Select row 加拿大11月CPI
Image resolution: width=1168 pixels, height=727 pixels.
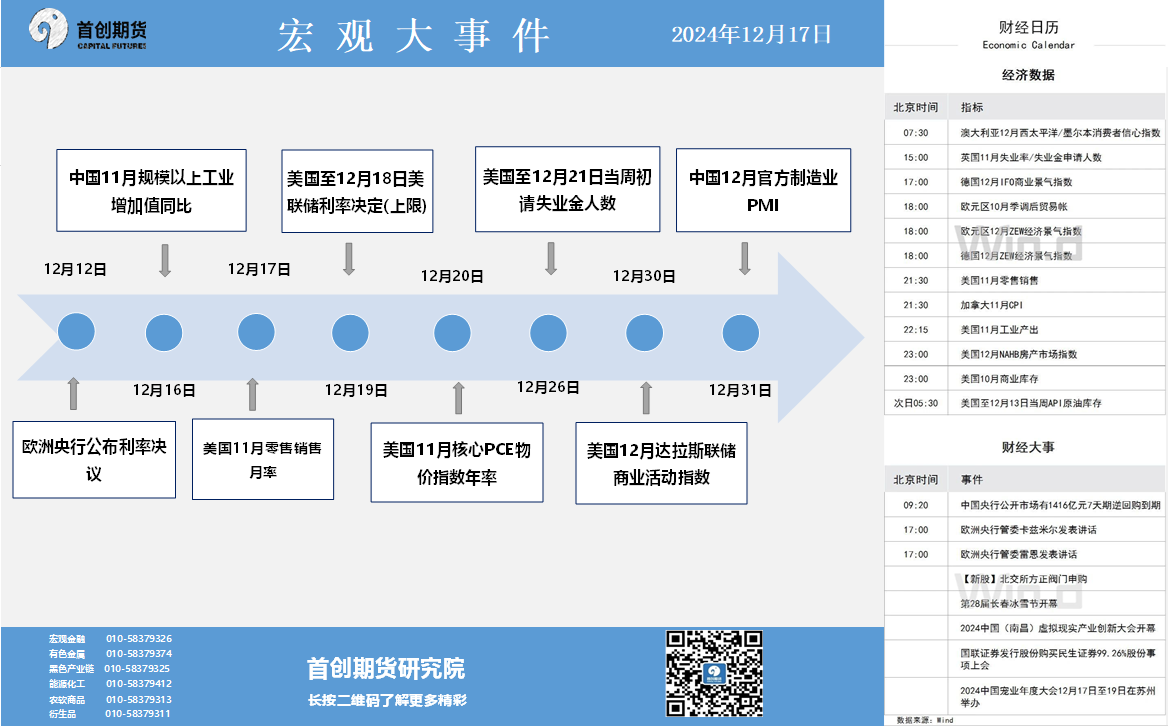pyautogui.click(x=1025, y=305)
